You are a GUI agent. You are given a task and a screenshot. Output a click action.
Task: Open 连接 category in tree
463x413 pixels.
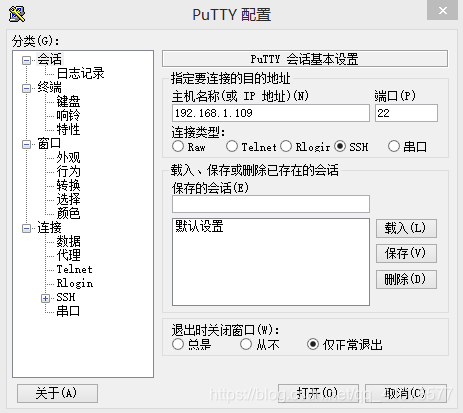tap(49, 227)
